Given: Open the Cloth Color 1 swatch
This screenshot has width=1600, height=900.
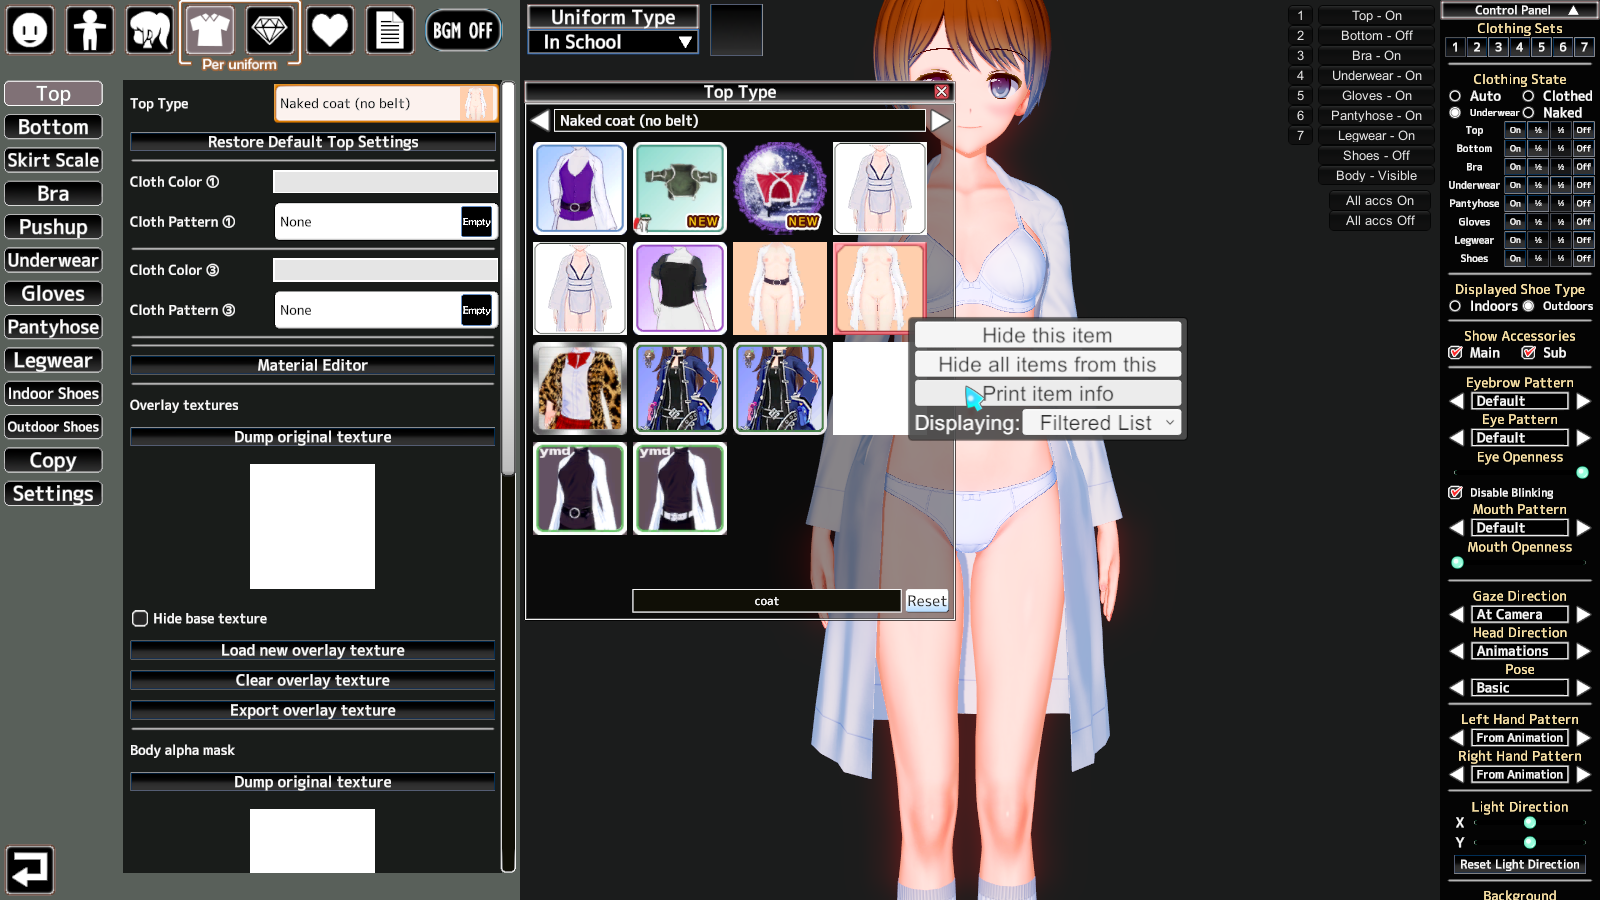Looking at the screenshot, I should coord(385,182).
